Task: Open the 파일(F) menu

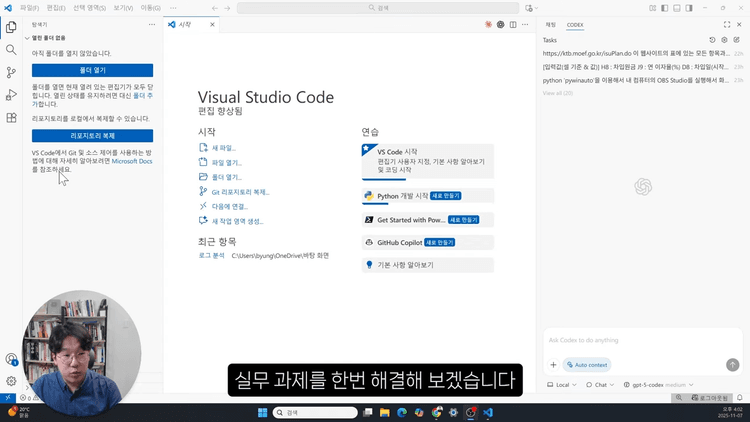Action: 29,8
